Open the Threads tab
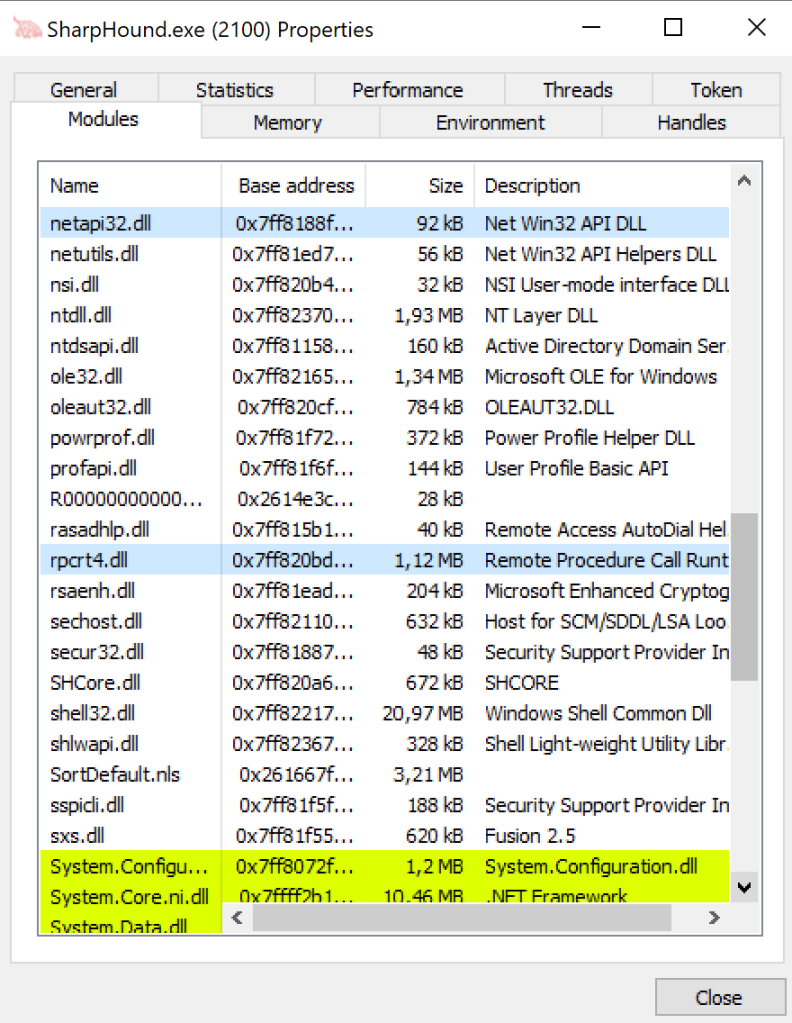This screenshot has width=792, height=1023. pyautogui.click(x=577, y=90)
